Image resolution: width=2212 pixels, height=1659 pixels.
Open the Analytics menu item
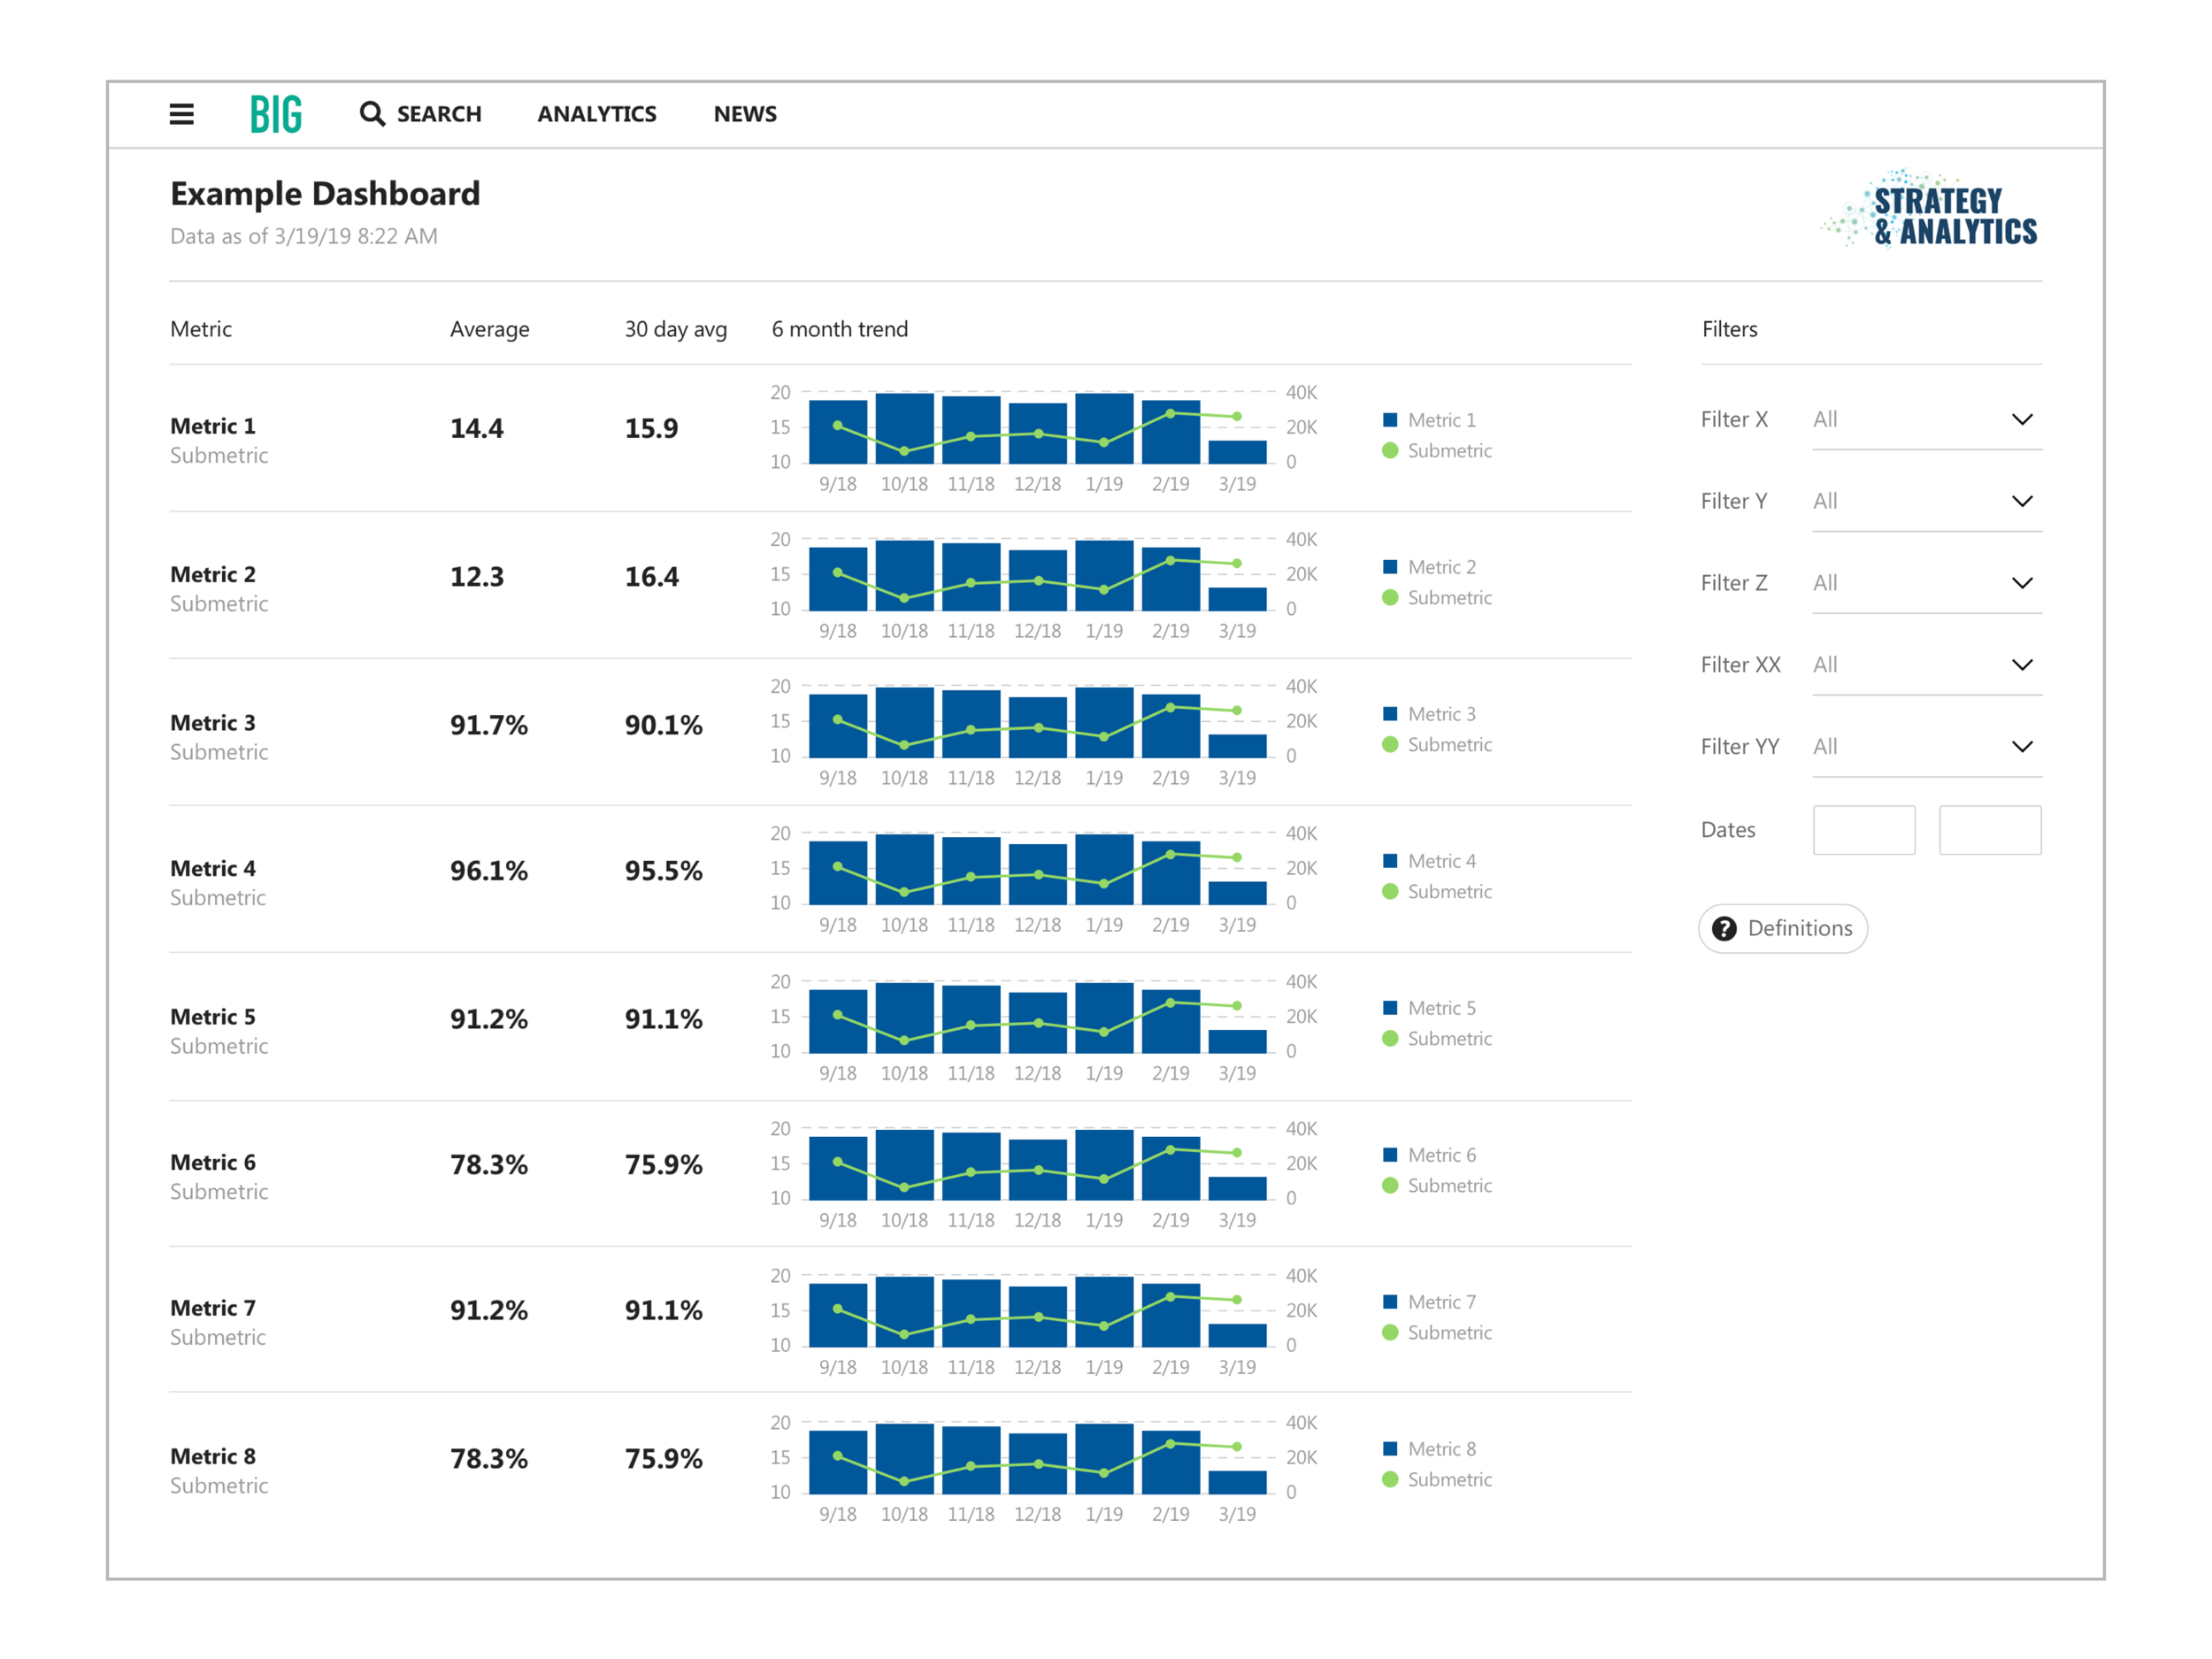pos(597,114)
